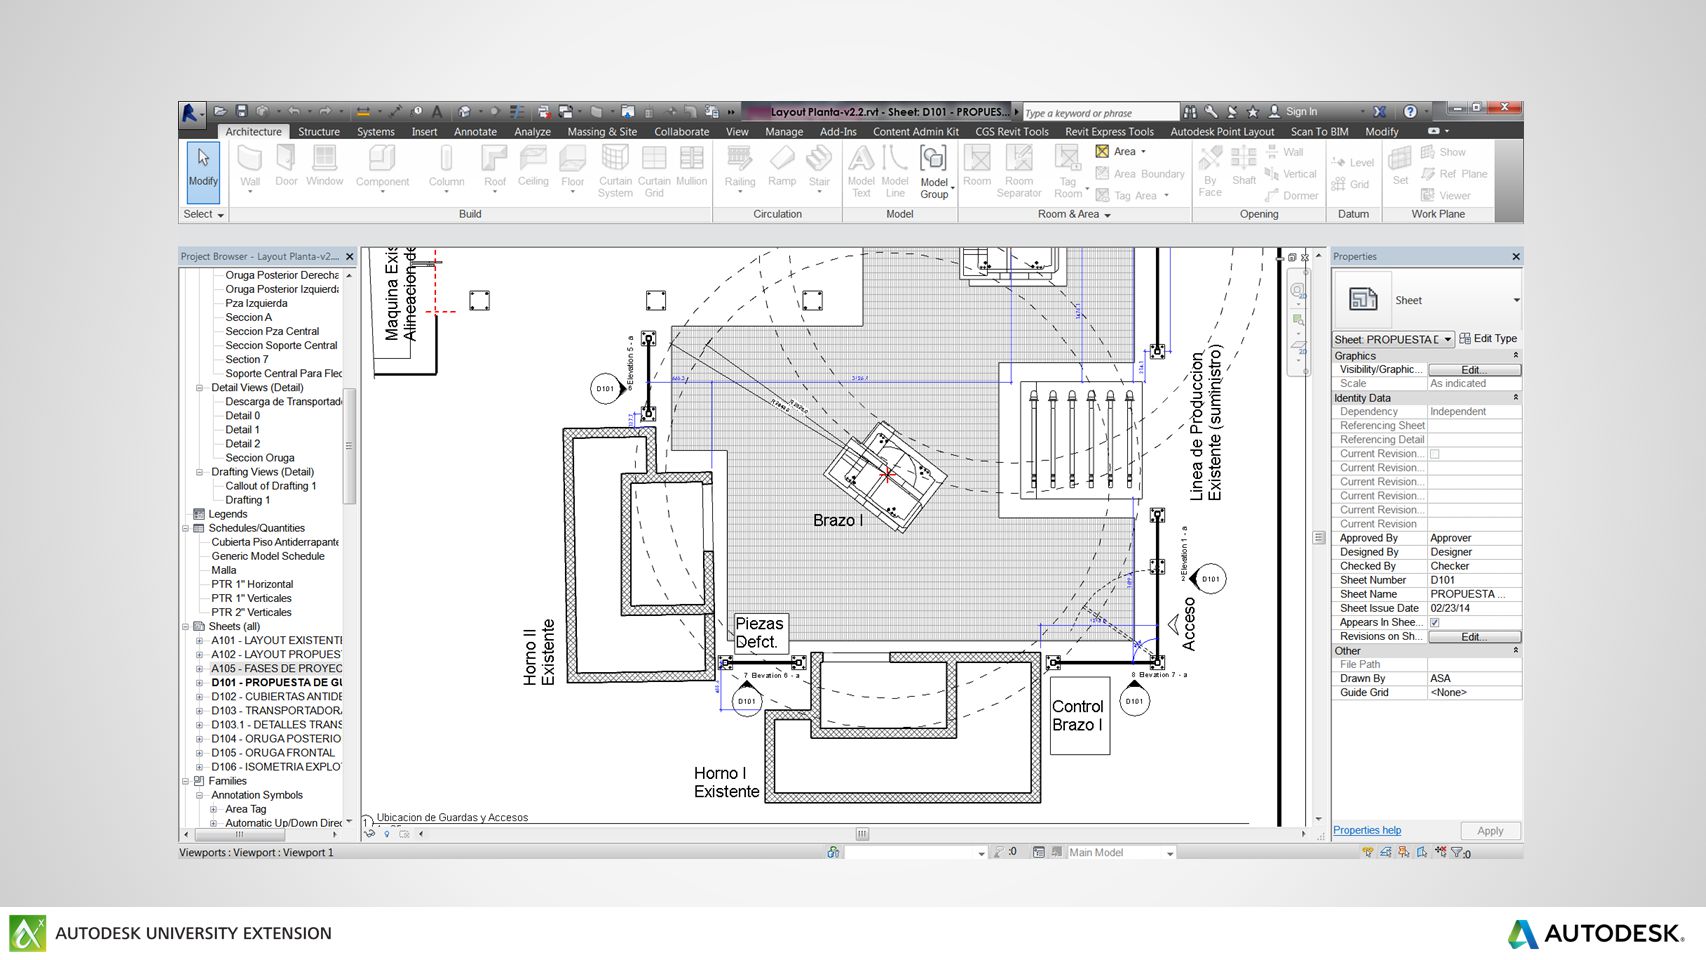Collapse the Sheets (all) tree node
This screenshot has width=1706, height=960.
(186, 627)
